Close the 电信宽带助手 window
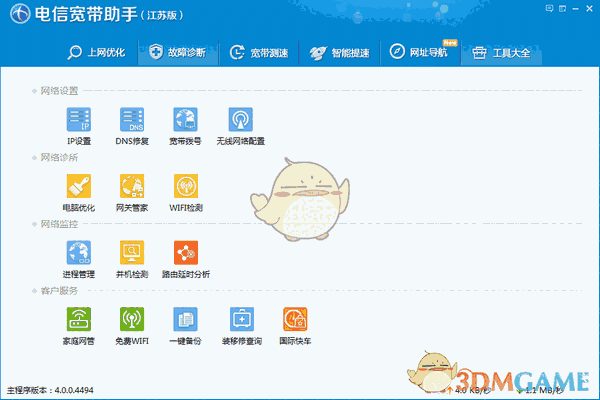 pyautogui.click(x=589, y=8)
